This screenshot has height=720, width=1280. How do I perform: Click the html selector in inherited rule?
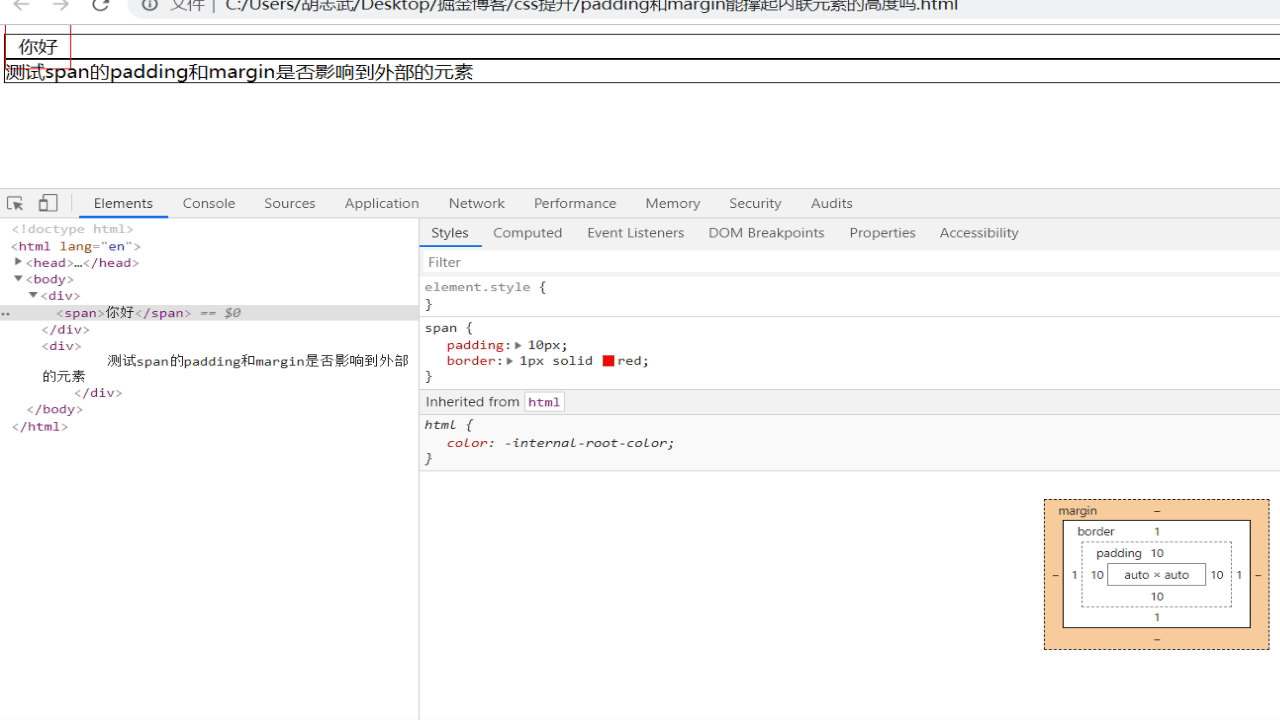point(440,425)
